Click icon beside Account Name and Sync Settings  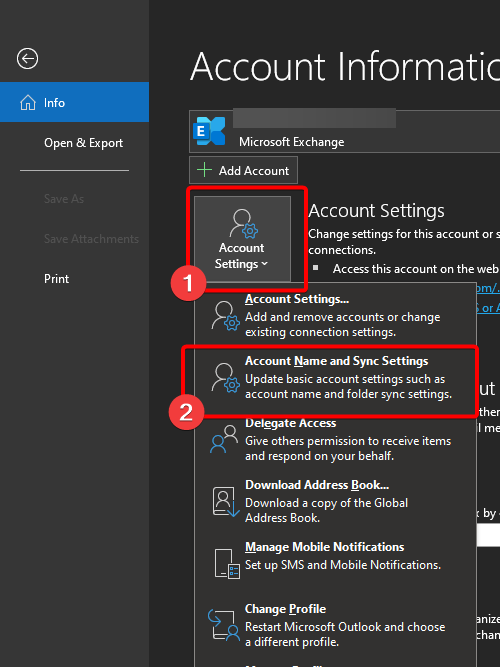226,378
